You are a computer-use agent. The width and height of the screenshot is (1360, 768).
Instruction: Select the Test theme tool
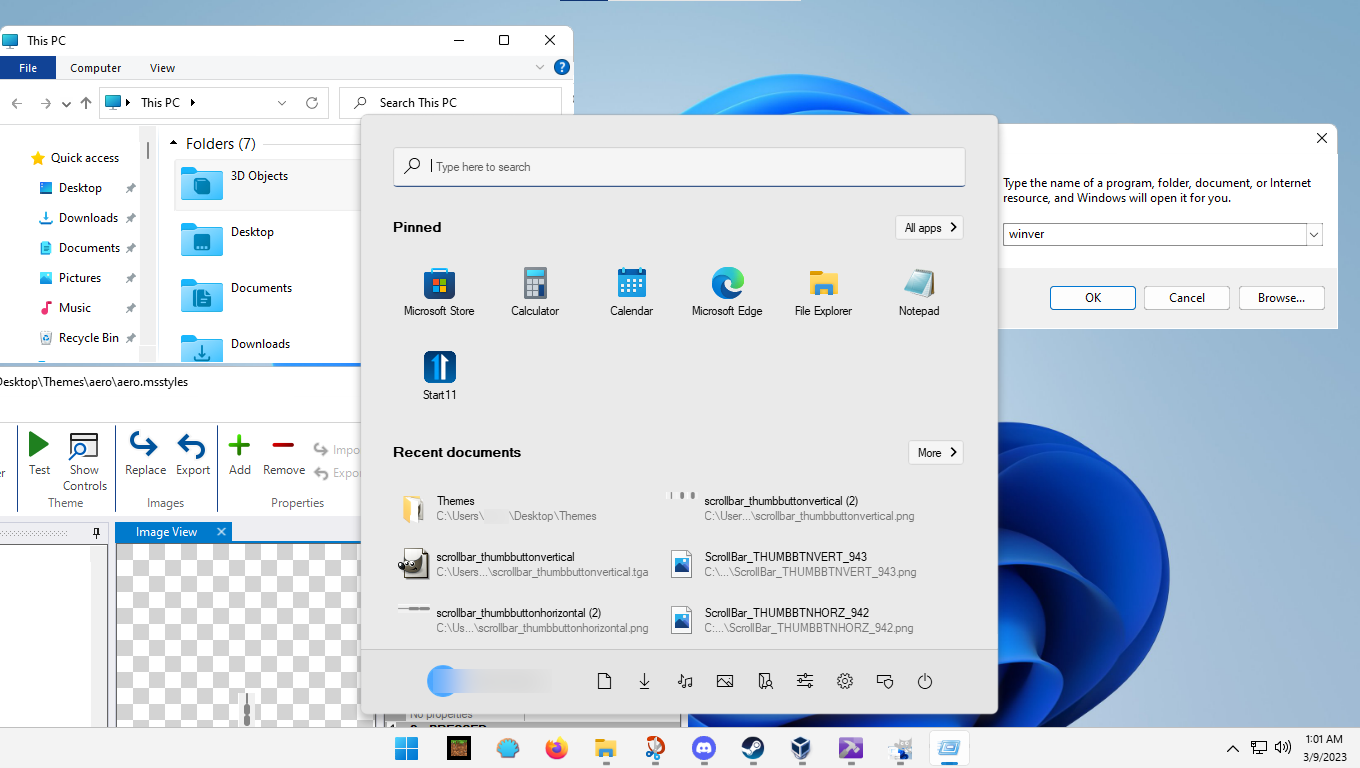(39, 451)
